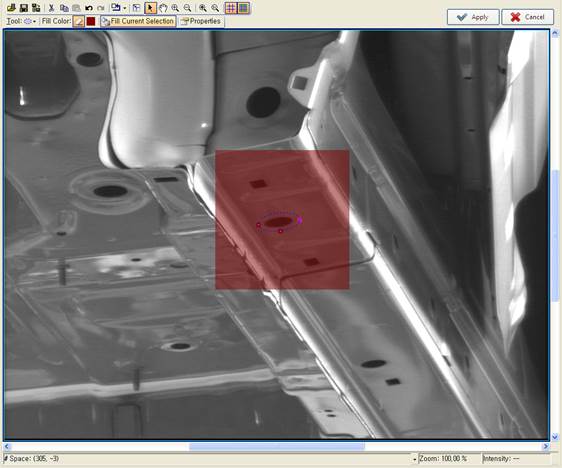The width and height of the screenshot is (562, 468).
Task: Open the Properties toolbar item
Action: (x=201, y=21)
